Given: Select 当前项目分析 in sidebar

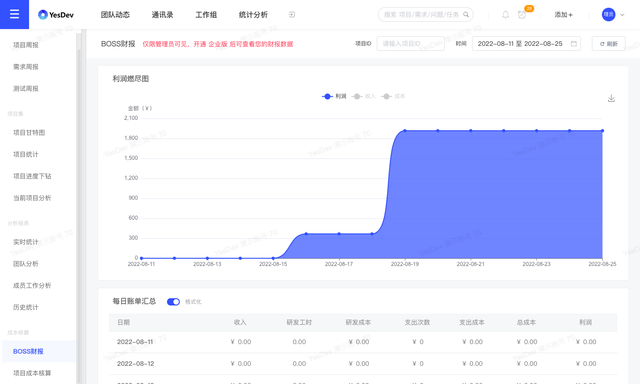Looking at the screenshot, I should 32,198.
